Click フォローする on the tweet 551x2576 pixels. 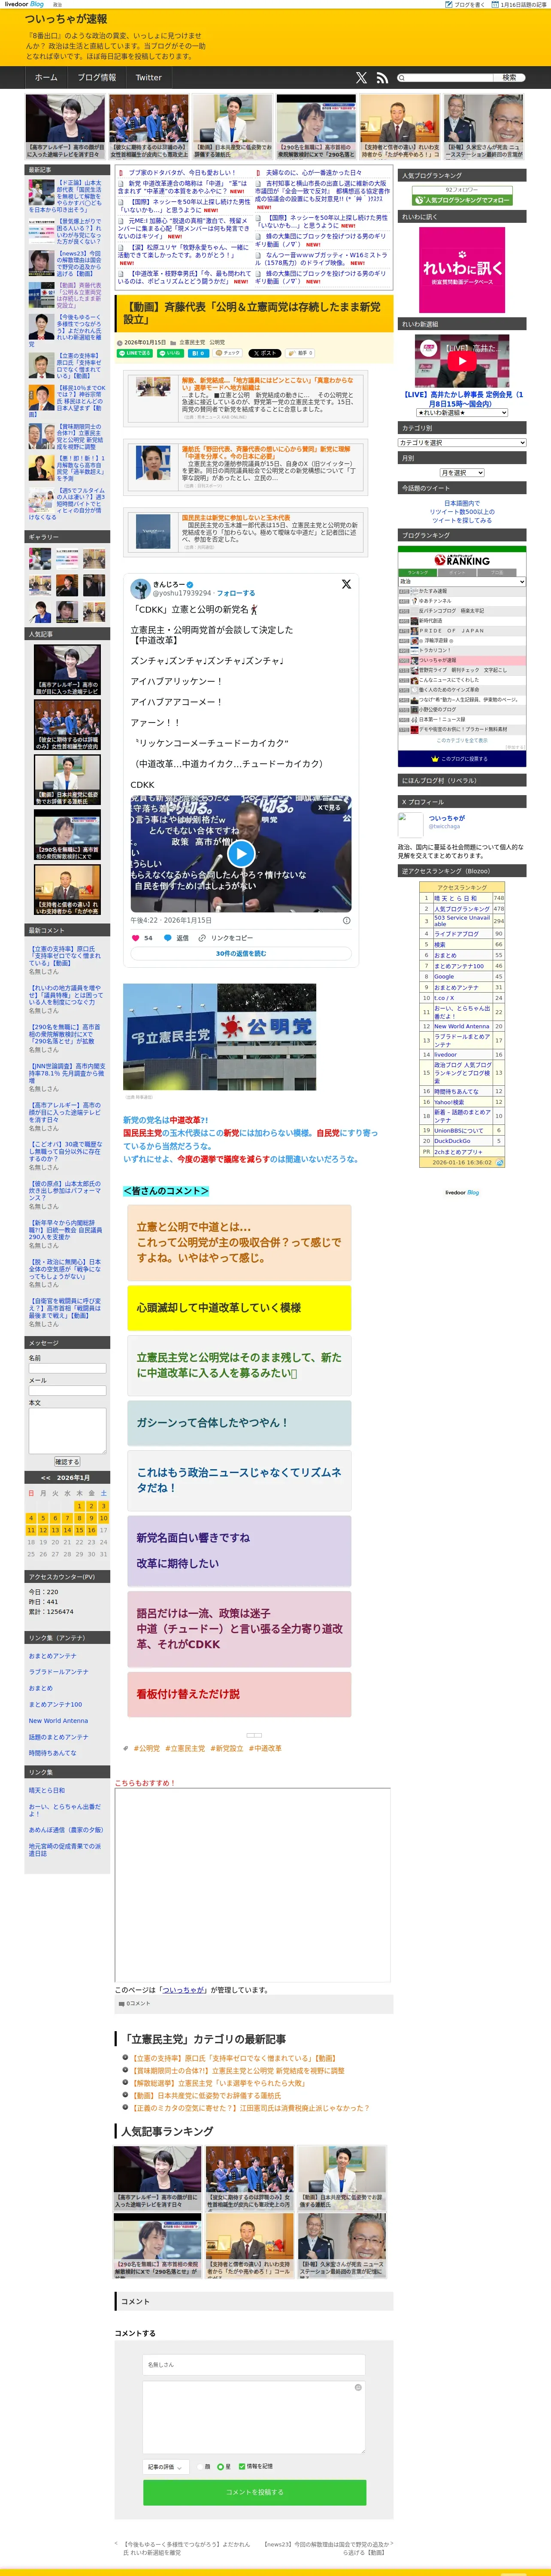pyautogui.click(x=235, y=593)
